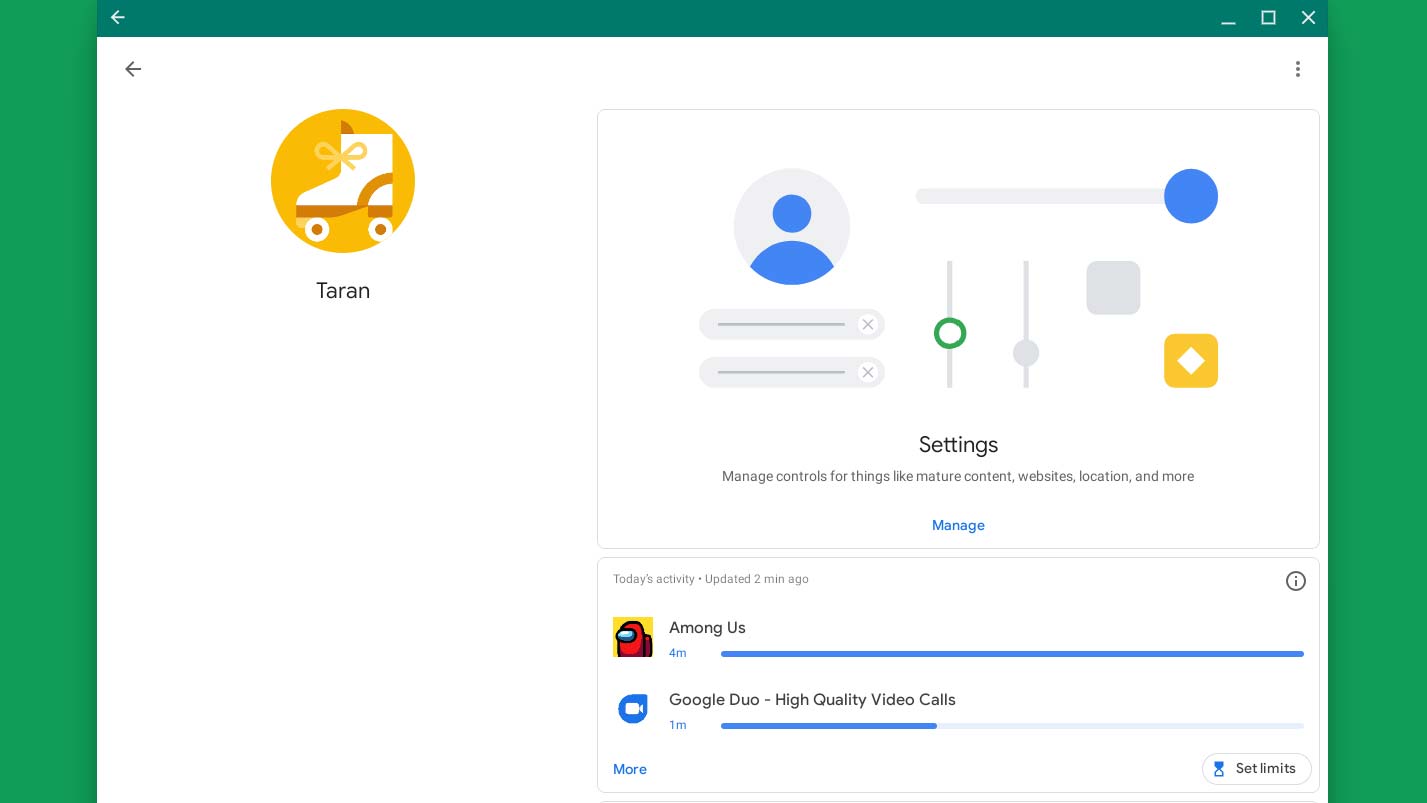Click the Settings card heading
Screen dimensions: 1427x803
tap(958, 444)
